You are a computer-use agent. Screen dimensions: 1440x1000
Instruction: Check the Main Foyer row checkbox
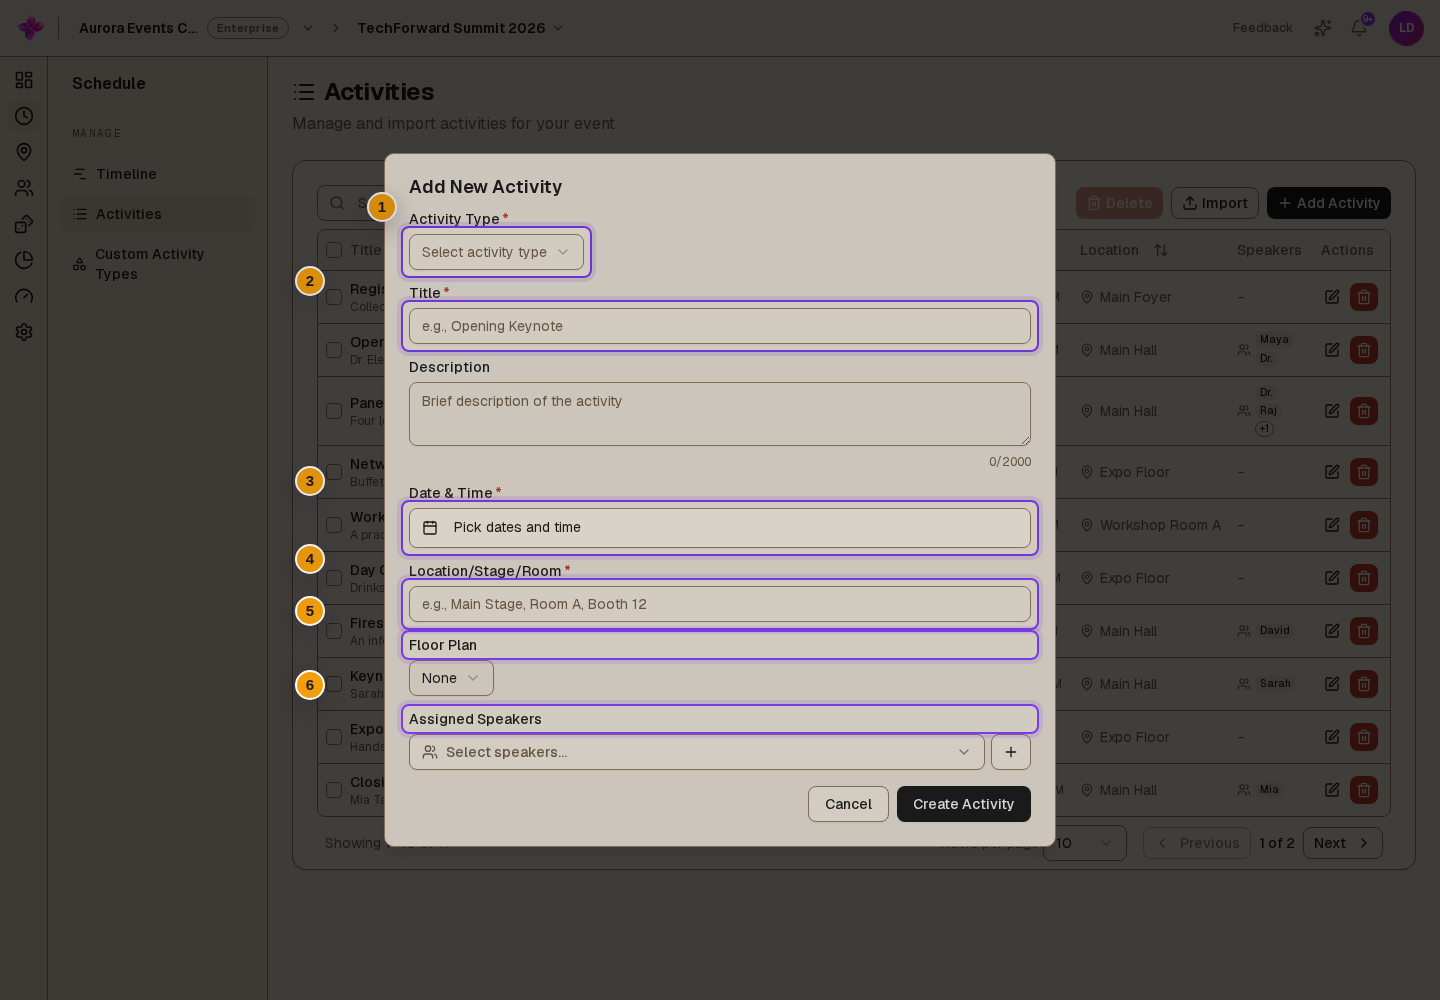(334, 297)
